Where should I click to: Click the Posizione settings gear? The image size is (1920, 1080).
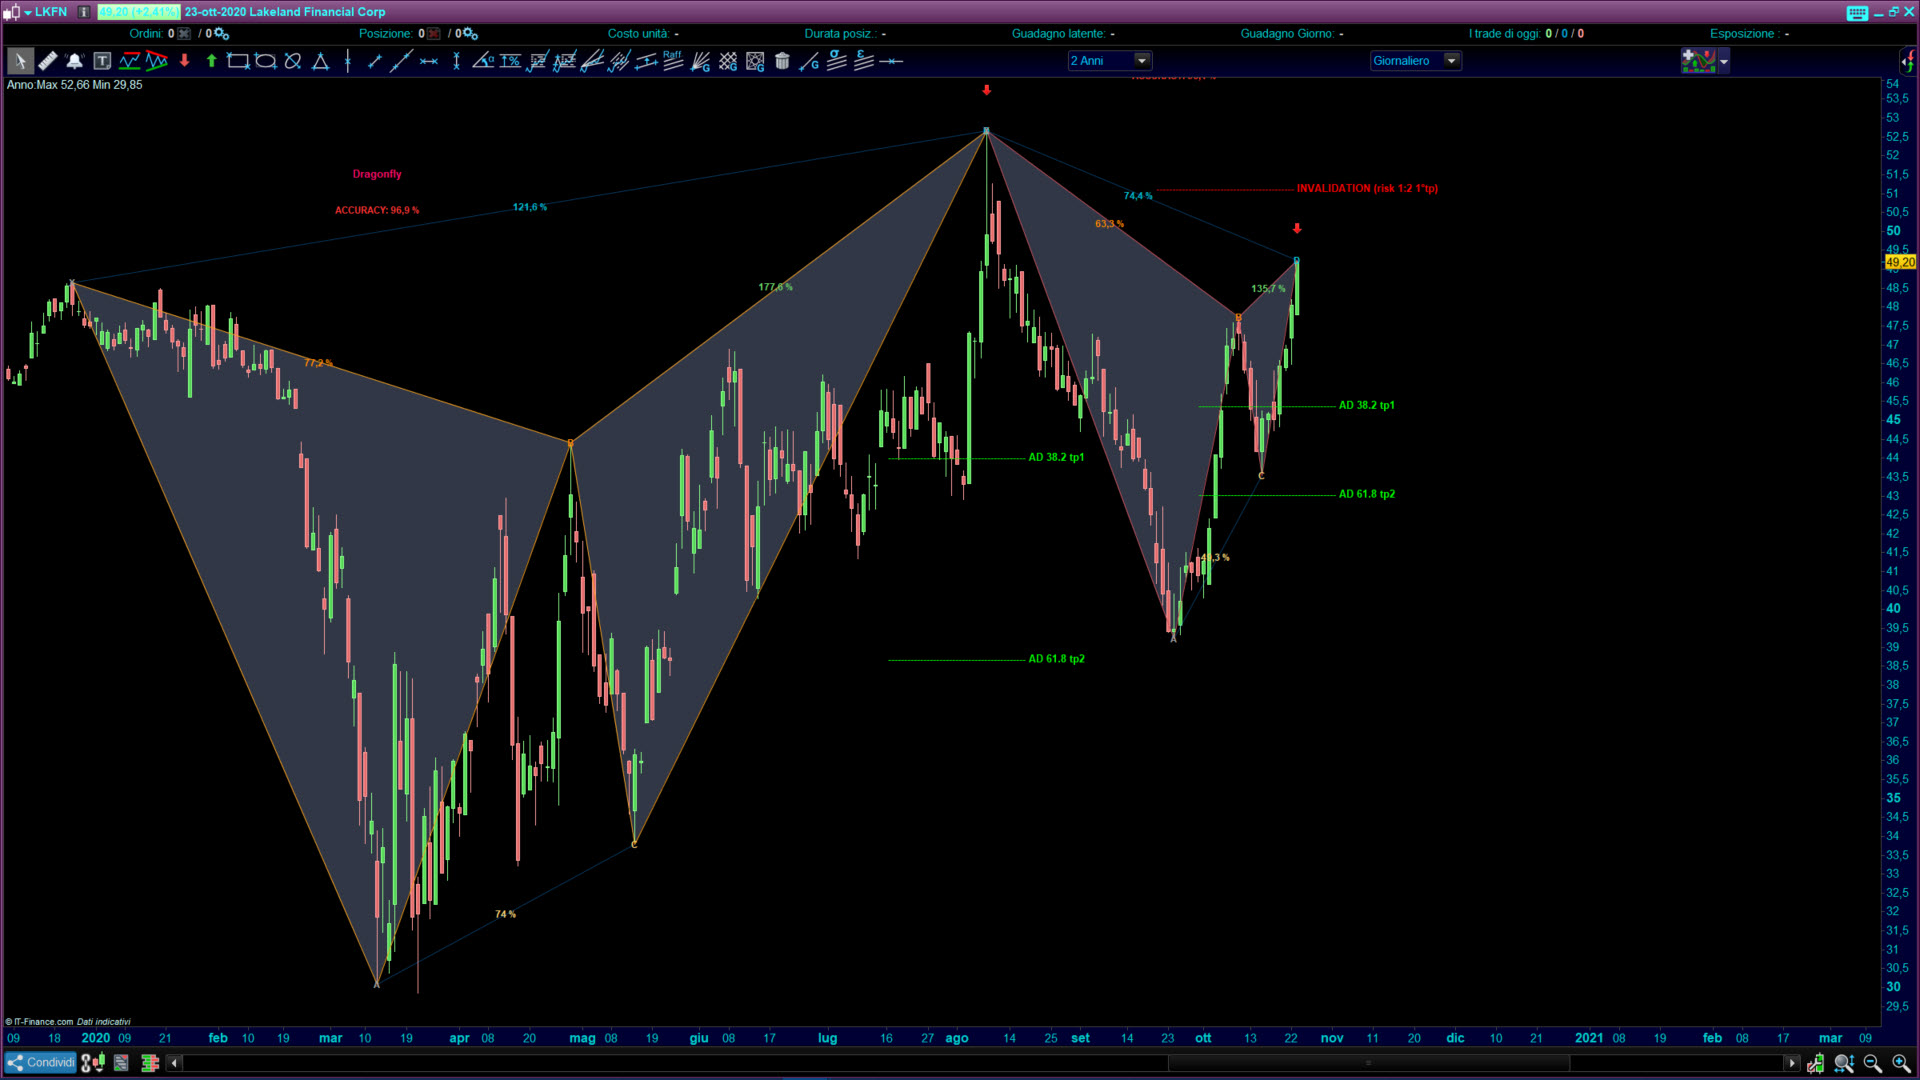point(470,34)
